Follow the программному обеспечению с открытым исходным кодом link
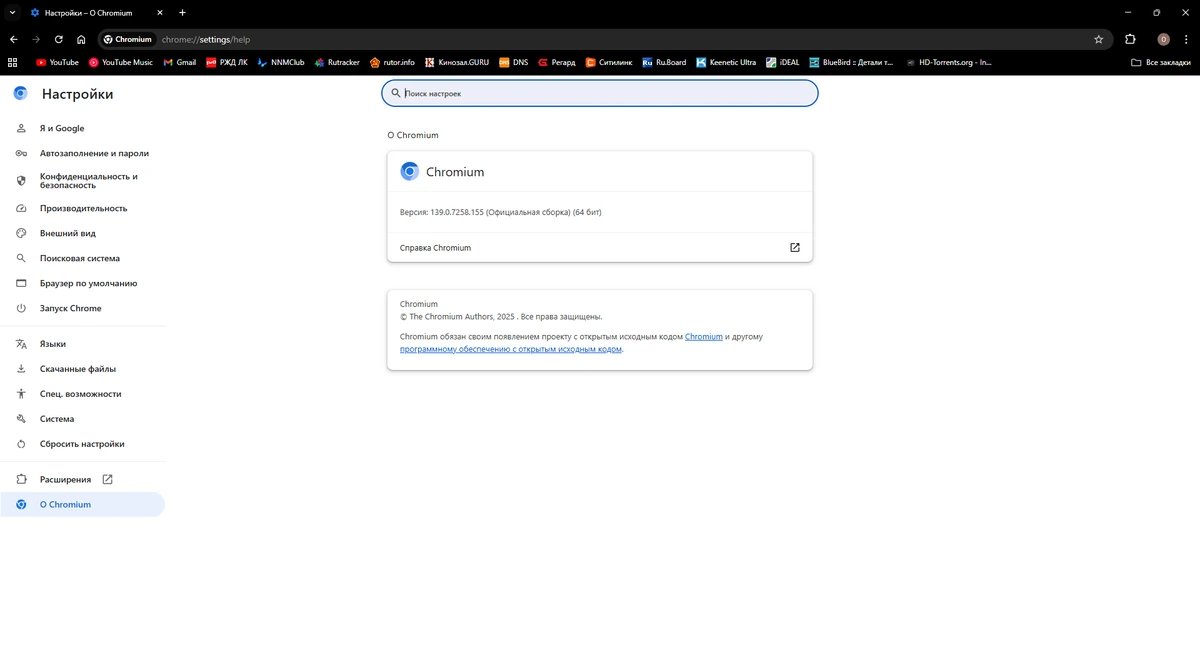1200x650 pixels. (x=511, y=349)
